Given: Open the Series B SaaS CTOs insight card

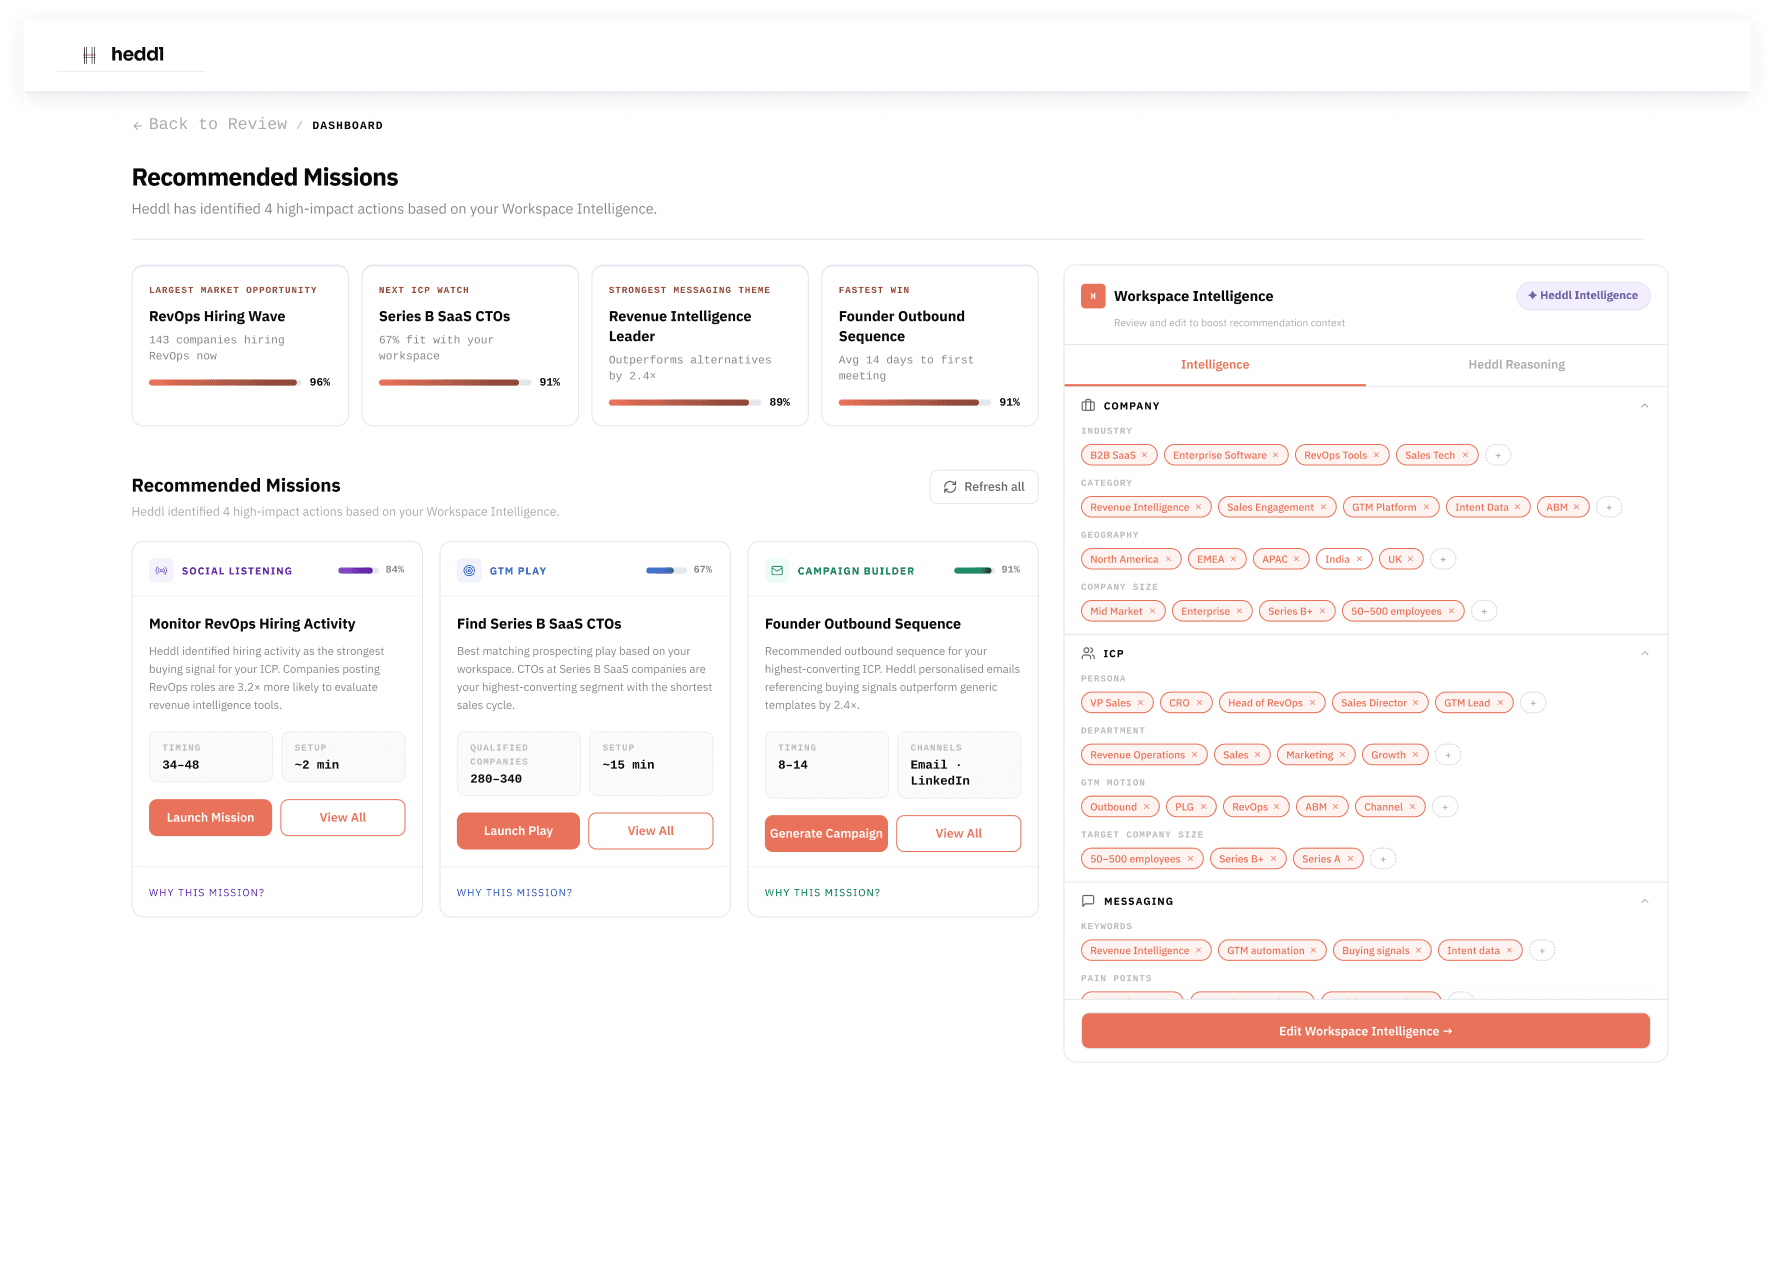Looking at the screenshot, I should coord(470,346).
